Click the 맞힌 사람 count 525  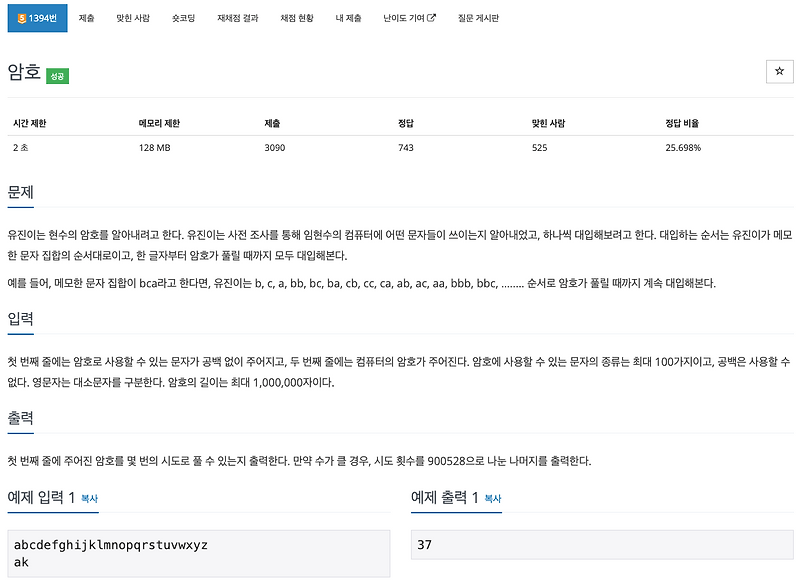pyautogui.click(x=538, y=146)
